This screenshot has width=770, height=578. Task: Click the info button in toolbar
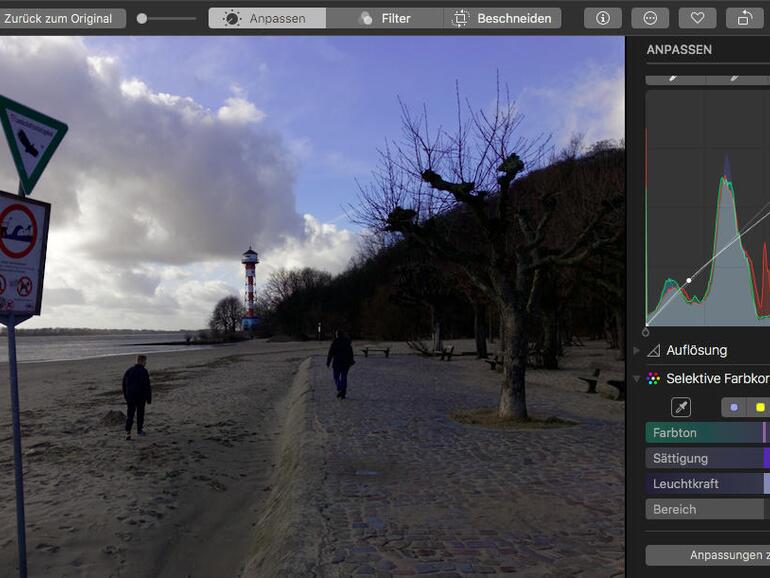click(602, 18)
